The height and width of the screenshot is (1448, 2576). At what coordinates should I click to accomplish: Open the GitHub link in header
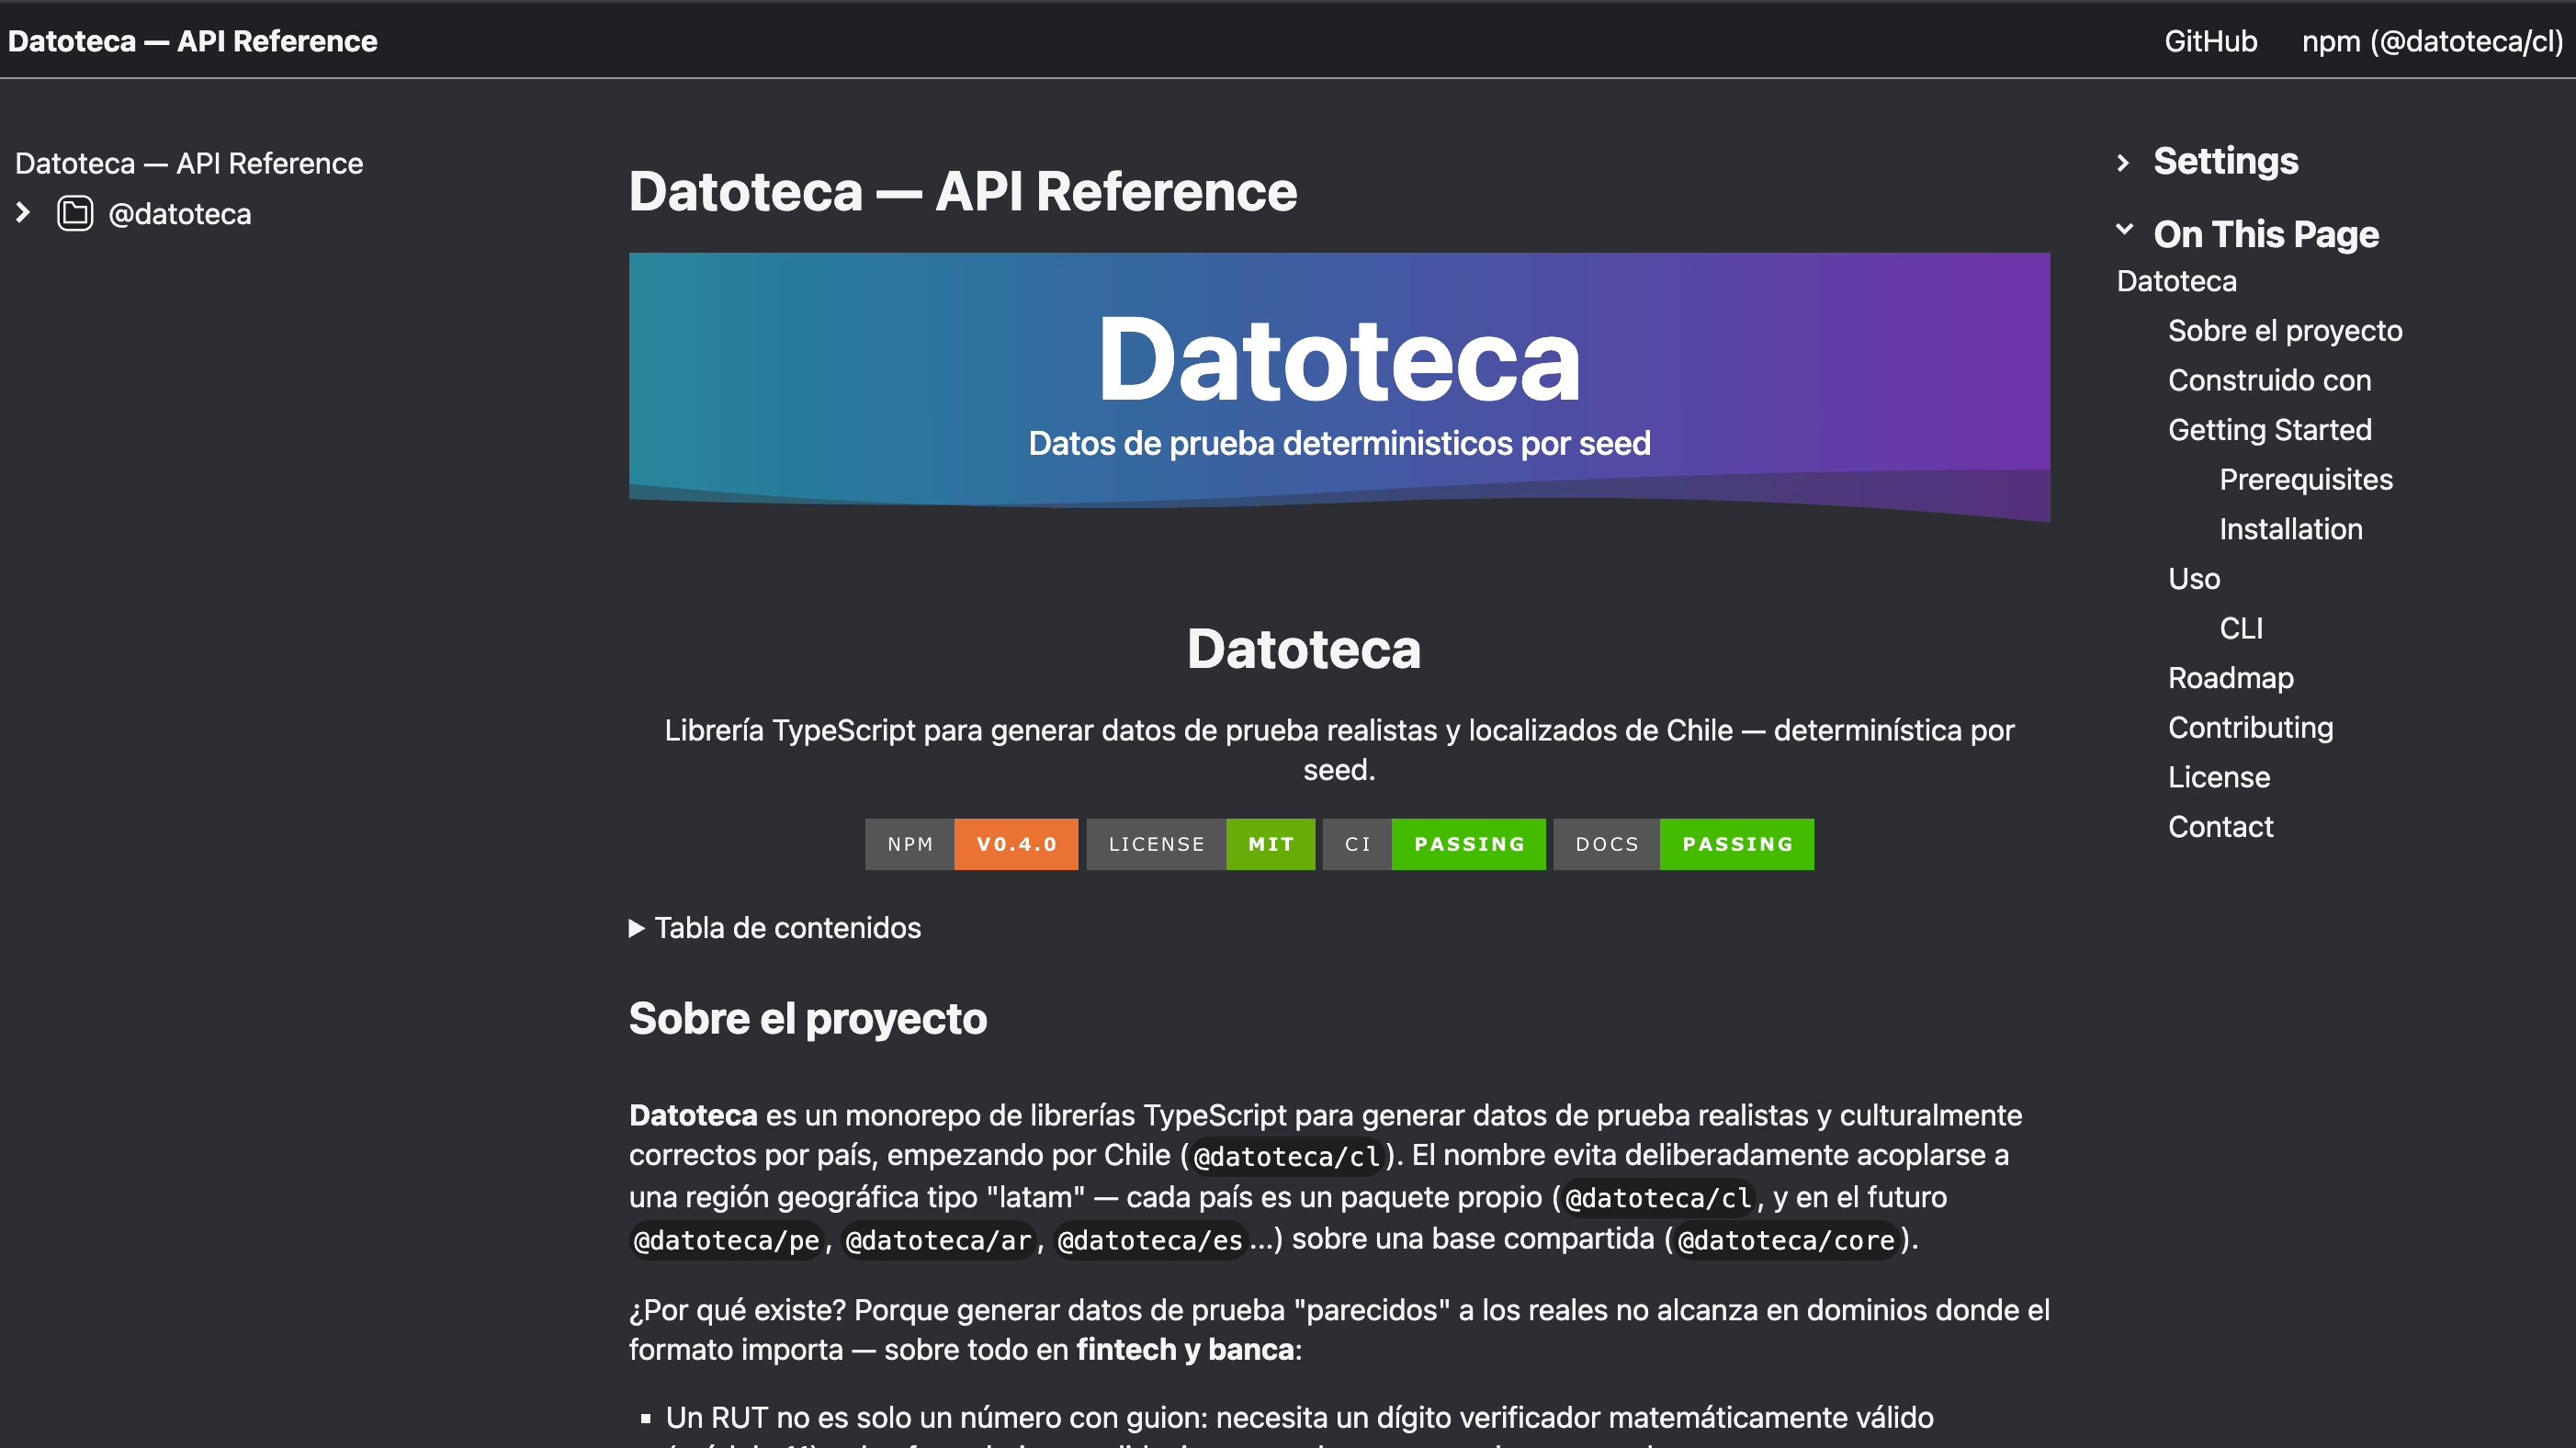2210,41
